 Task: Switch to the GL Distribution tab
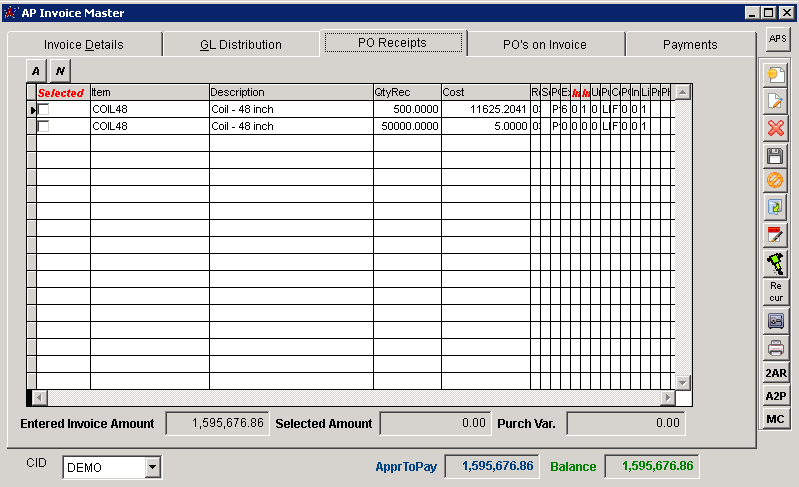point(241,44)
